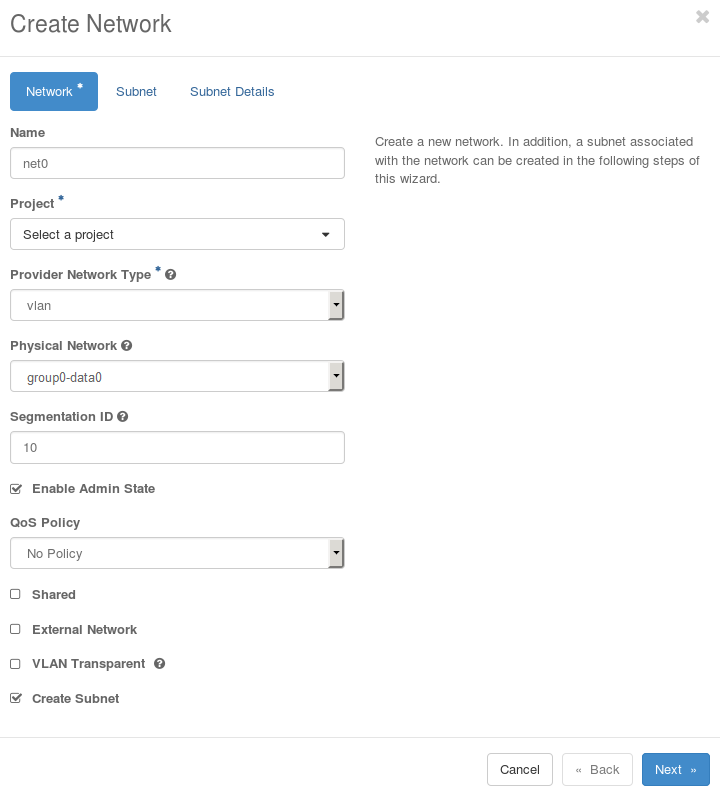Focus the Segmentation ID input field
Viewport: 720px width, 792px height.
(x=177, y=447)
